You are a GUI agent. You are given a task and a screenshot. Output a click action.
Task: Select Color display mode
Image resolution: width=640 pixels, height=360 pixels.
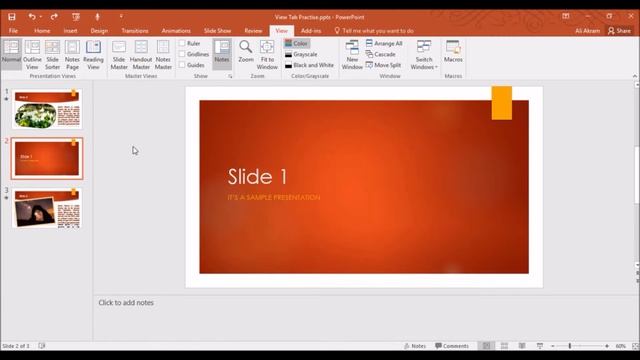(x=297, y=43)
